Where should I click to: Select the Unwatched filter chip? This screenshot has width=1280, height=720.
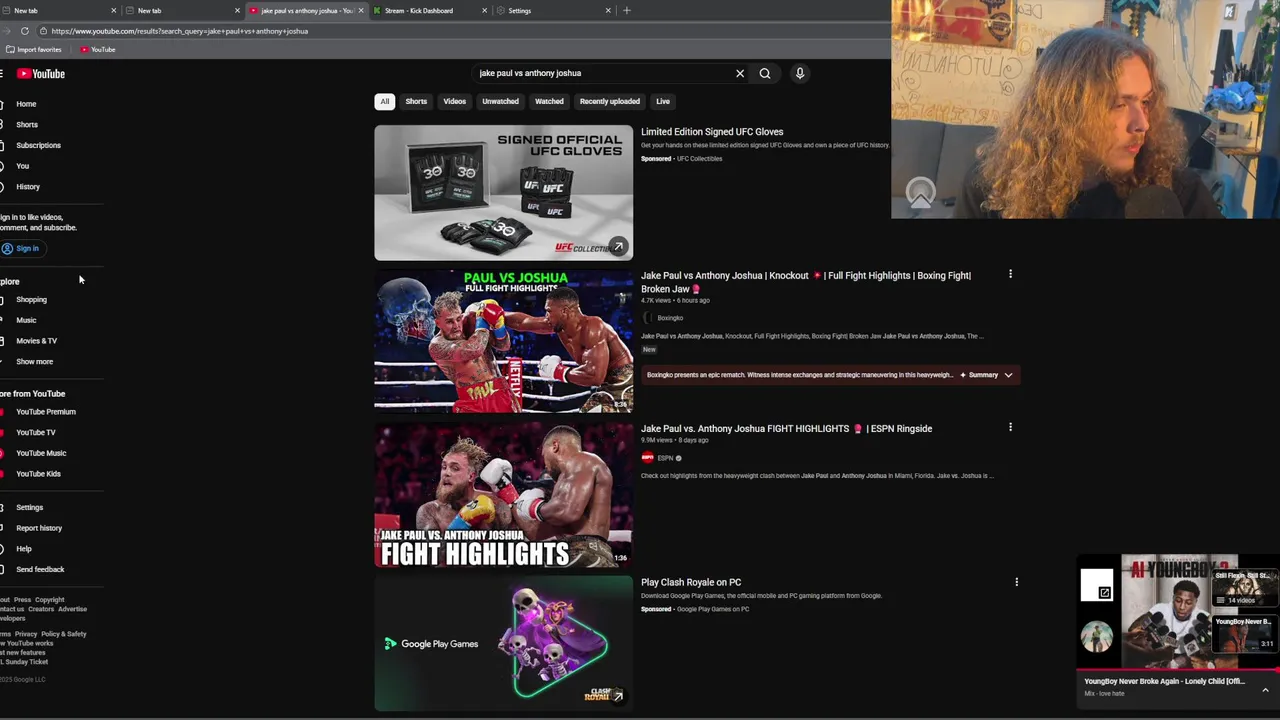click(500, 101)
